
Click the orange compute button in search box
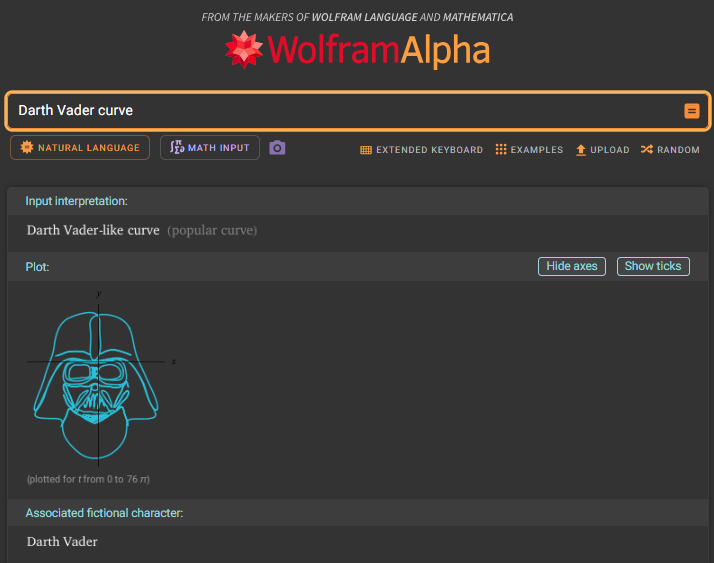tap(692, 111)
